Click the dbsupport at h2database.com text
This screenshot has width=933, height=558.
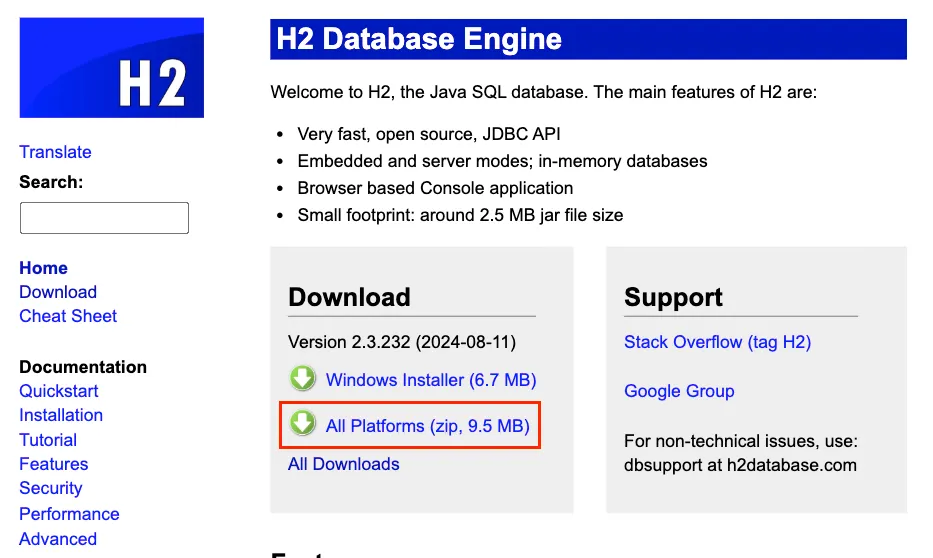pos(740,465)
